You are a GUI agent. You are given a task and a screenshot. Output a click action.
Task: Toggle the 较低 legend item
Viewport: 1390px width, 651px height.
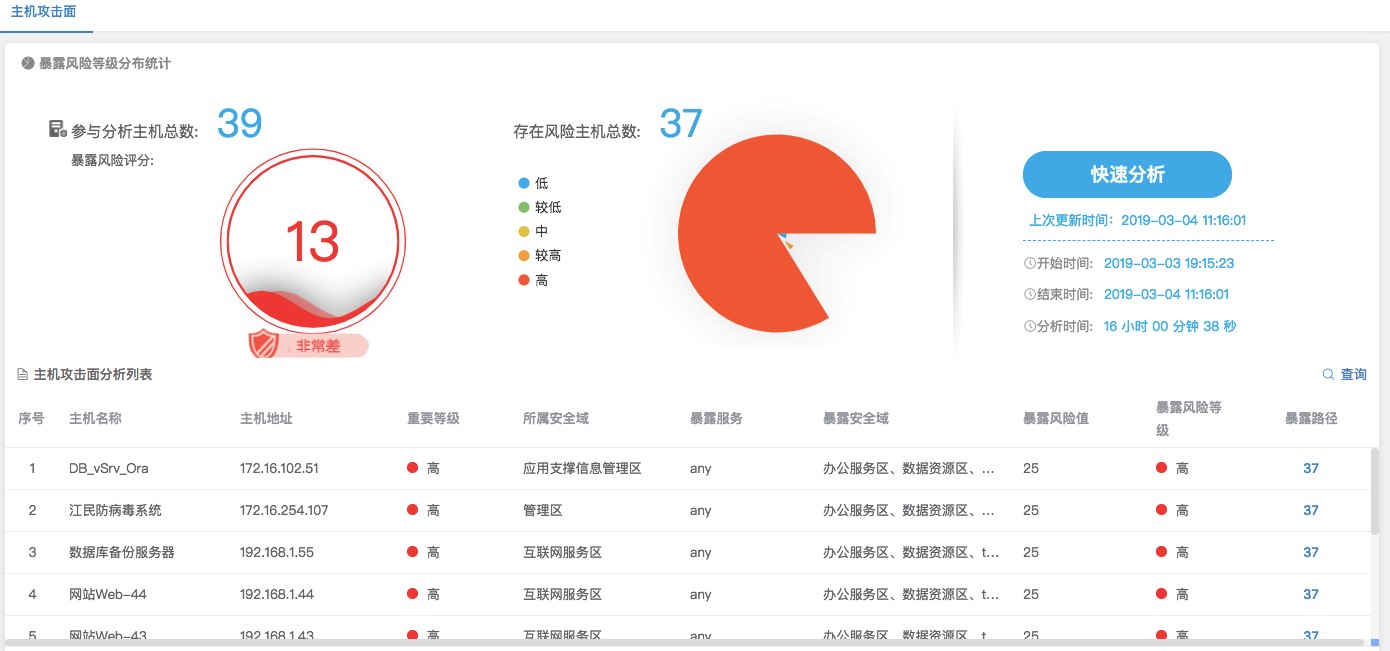coord(539,207)
